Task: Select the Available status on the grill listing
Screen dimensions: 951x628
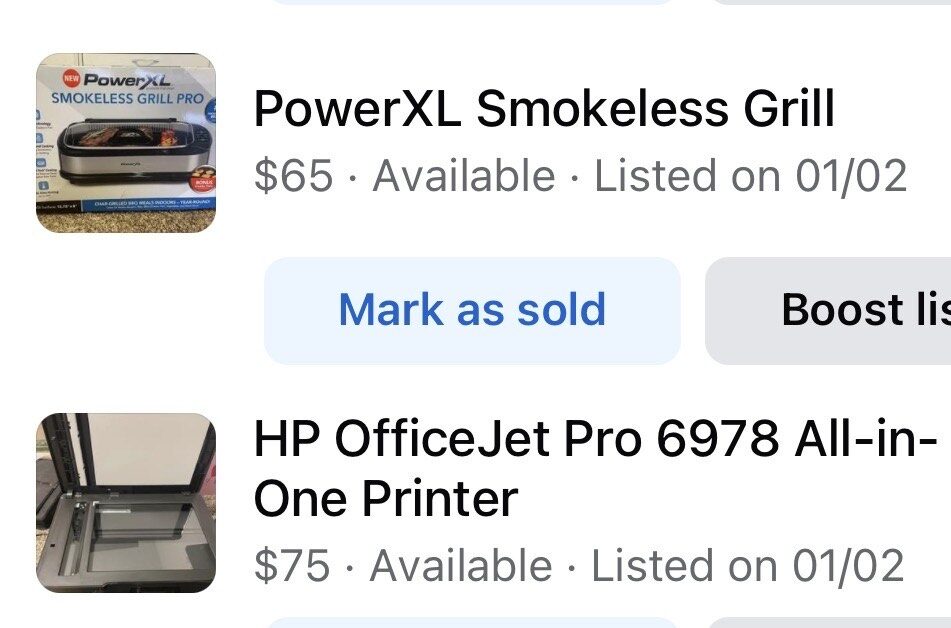Action: pyautogui.click(x=464, y=176)
